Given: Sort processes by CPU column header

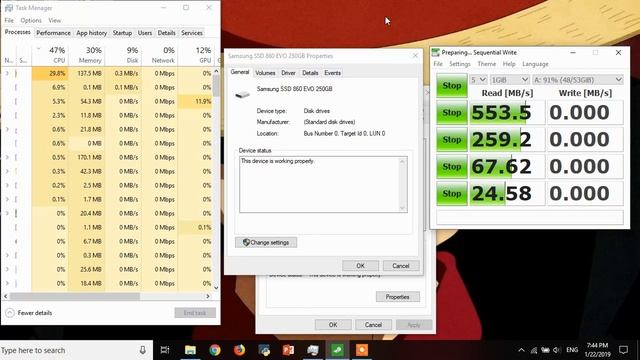Looking at the screenshot, I should pyautogui.click(x=50, y=55).
